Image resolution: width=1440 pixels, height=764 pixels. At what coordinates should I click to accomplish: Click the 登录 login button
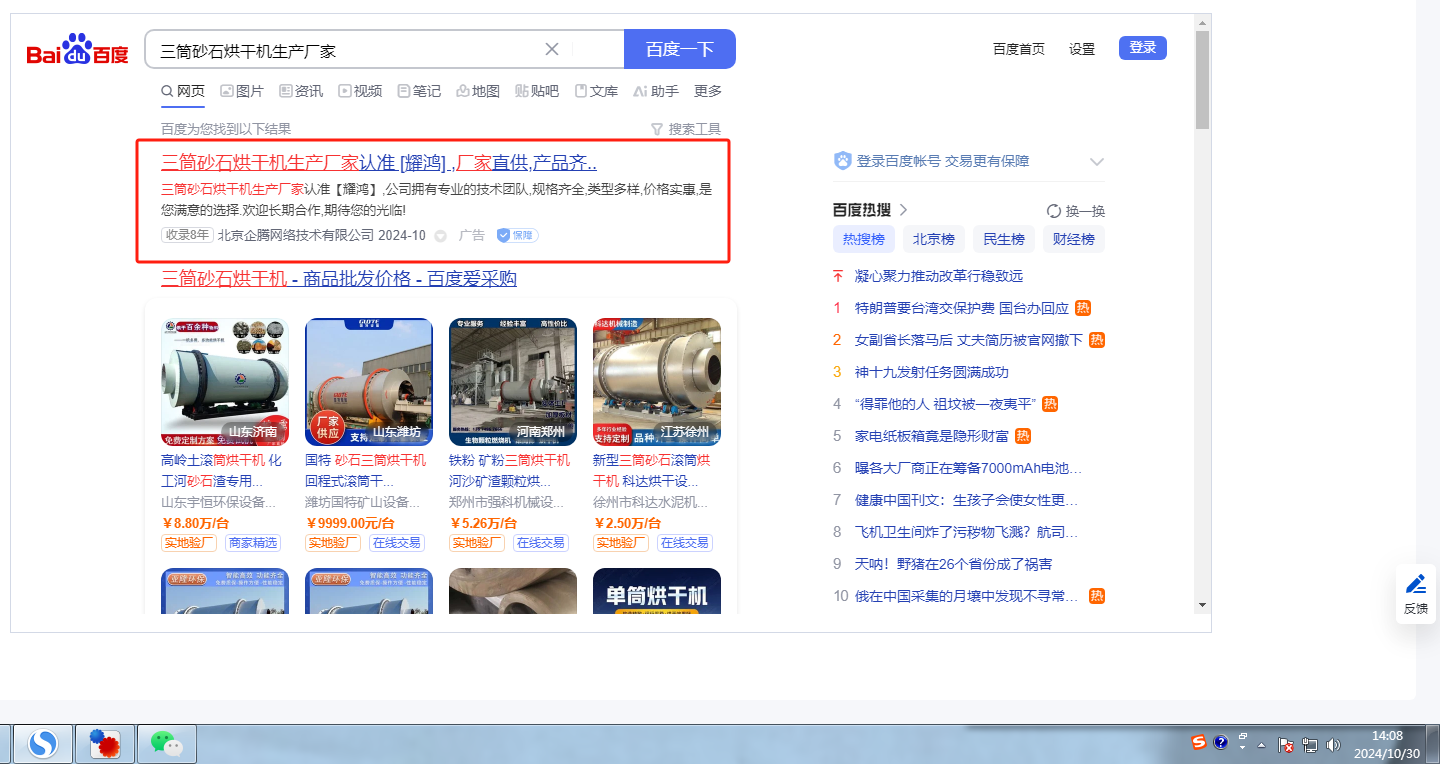1143,48
